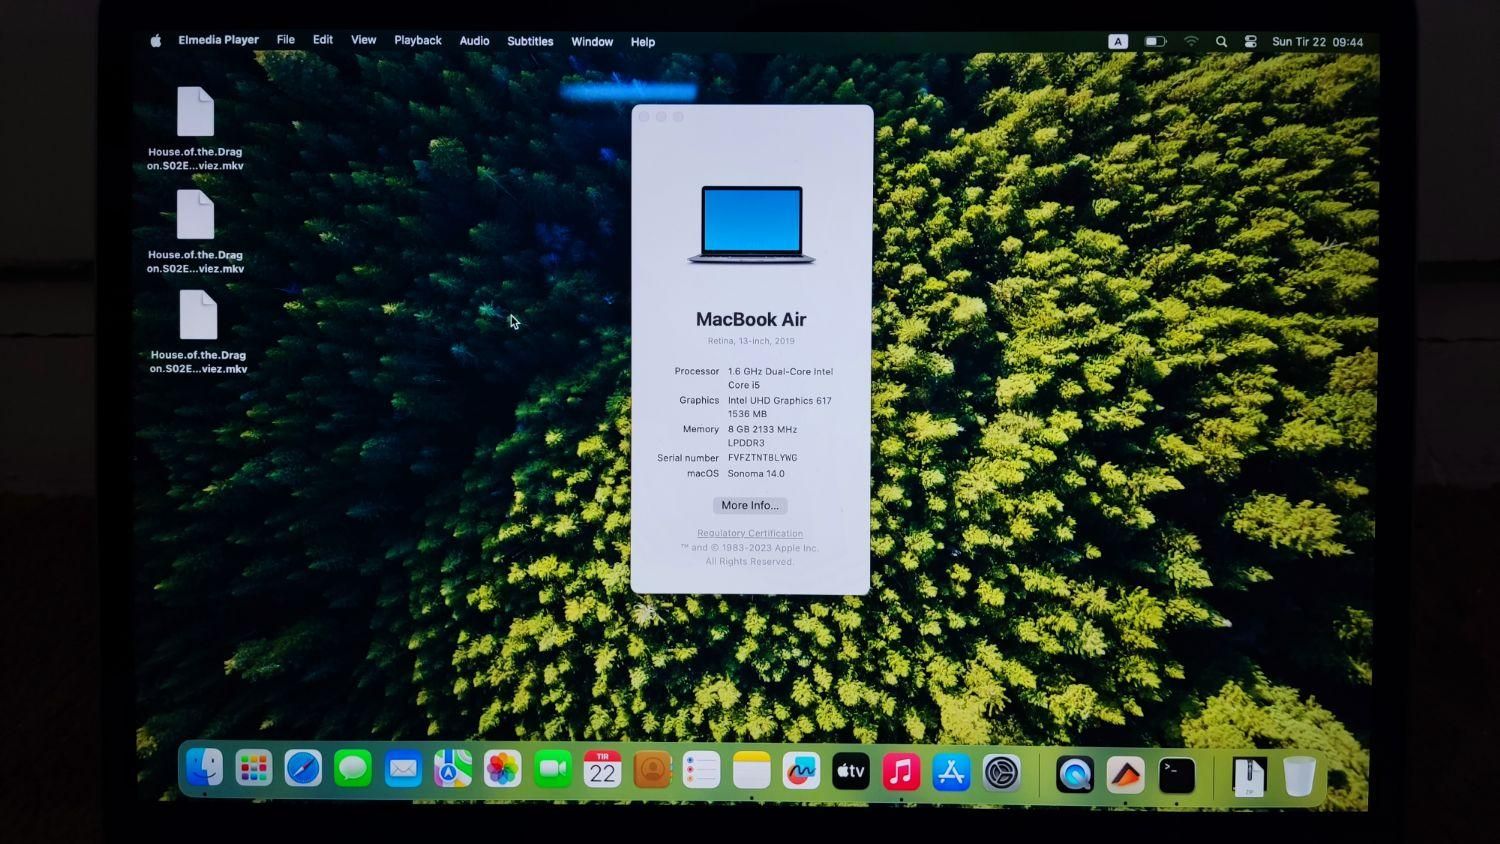Open the Calendar icon showing 22
This screenshot has height=844, width=1500.
tap(602, 769)
